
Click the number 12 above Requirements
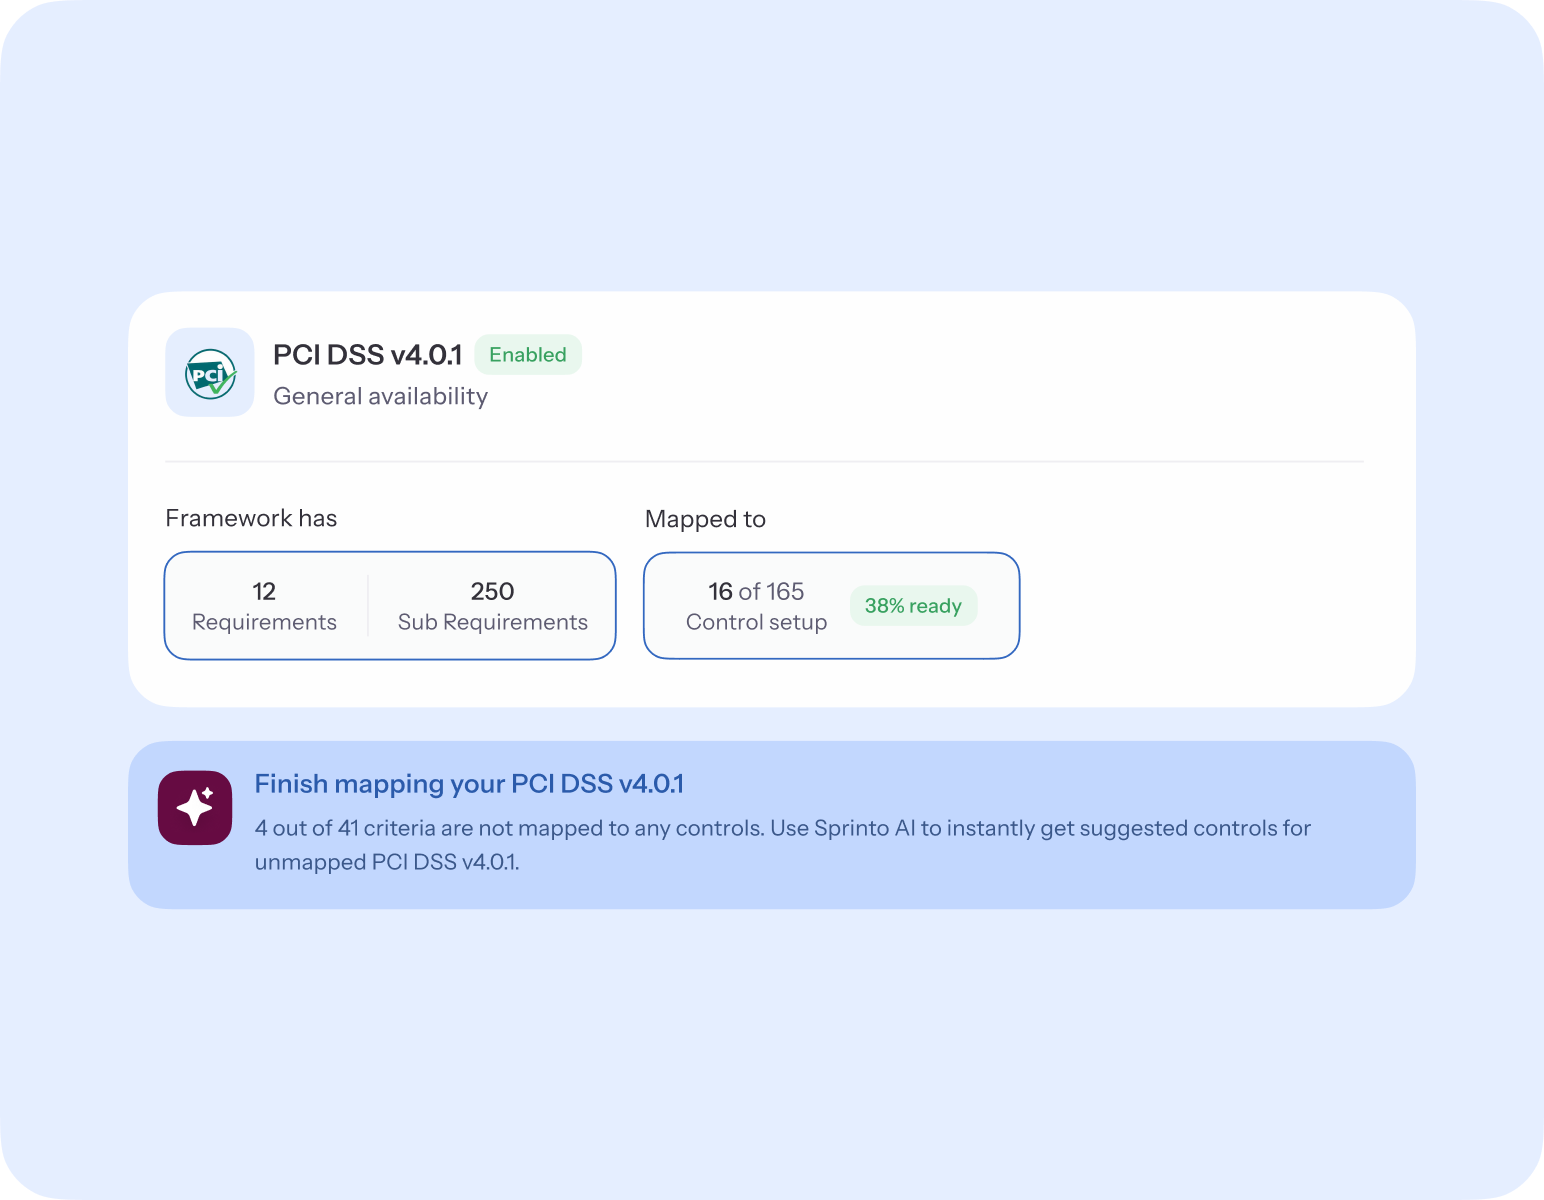pos(264,591)
